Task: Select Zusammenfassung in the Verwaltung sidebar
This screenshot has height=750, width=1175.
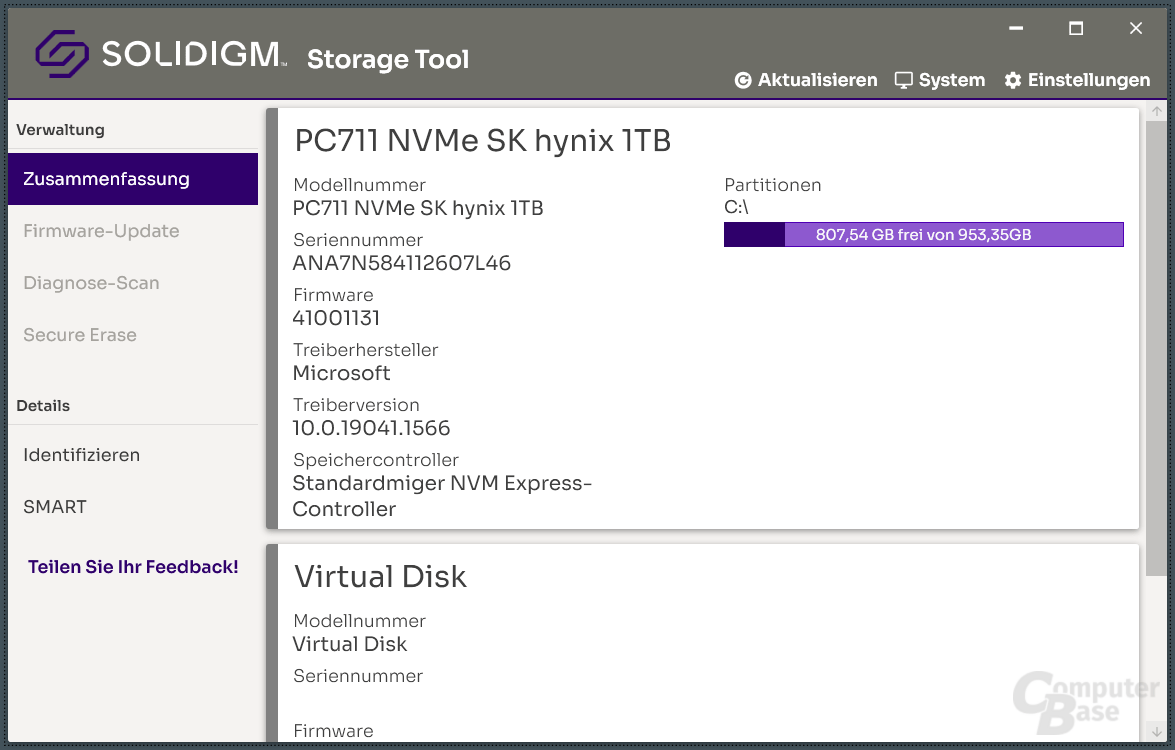Action: click(106, 178)
